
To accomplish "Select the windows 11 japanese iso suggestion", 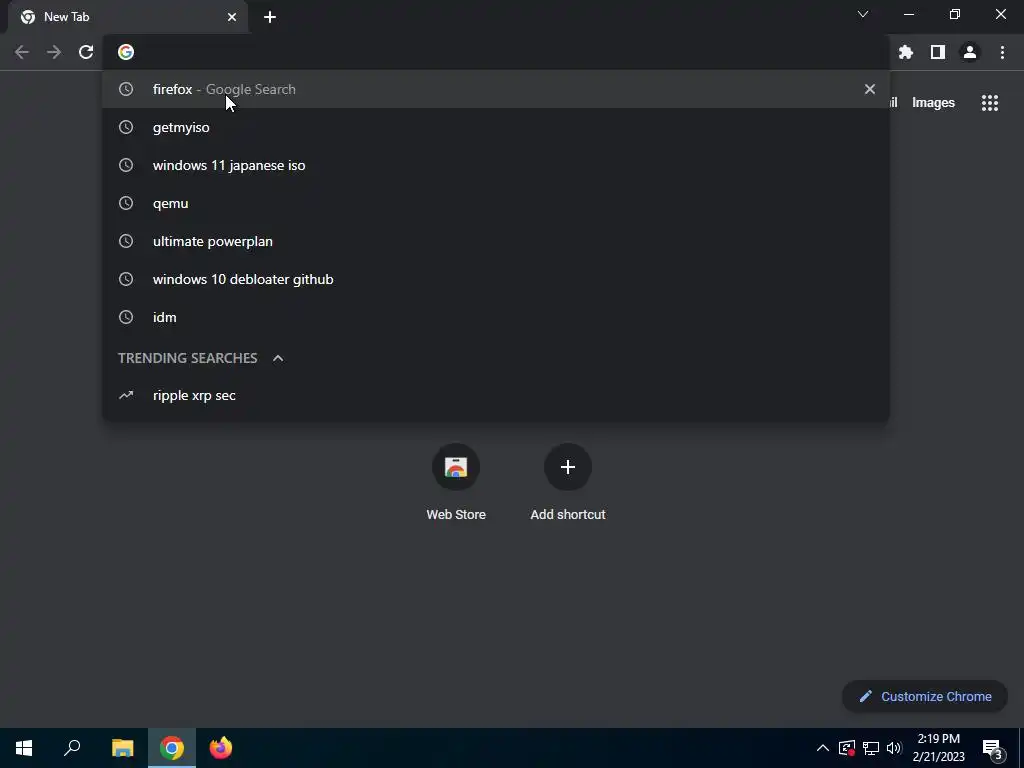I will tap(496, 165).
